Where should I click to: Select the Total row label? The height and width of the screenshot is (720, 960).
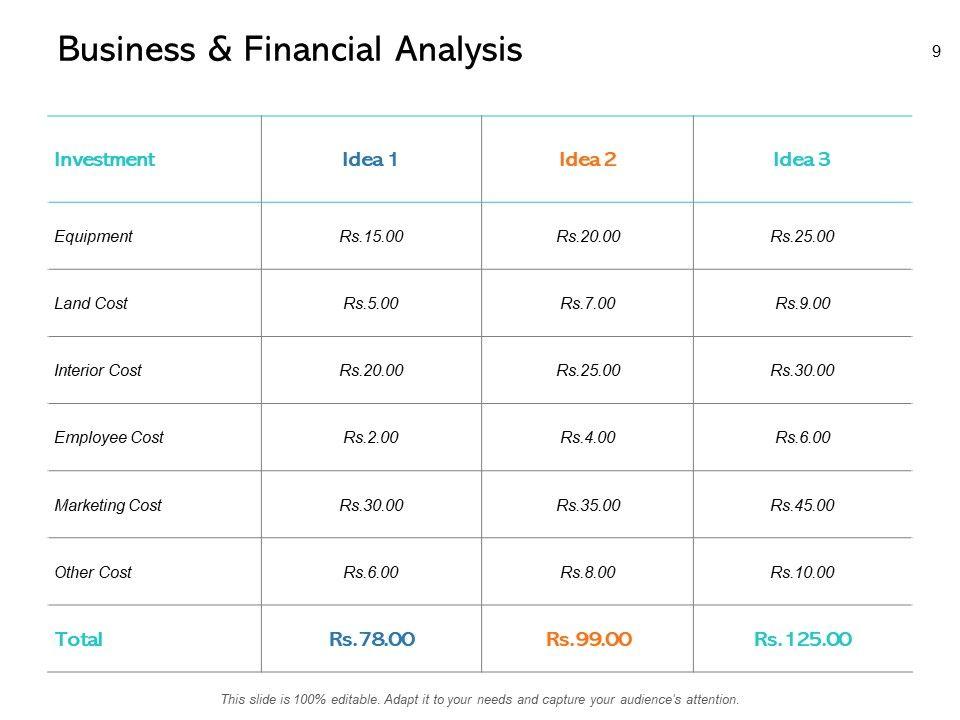[79, 639]
